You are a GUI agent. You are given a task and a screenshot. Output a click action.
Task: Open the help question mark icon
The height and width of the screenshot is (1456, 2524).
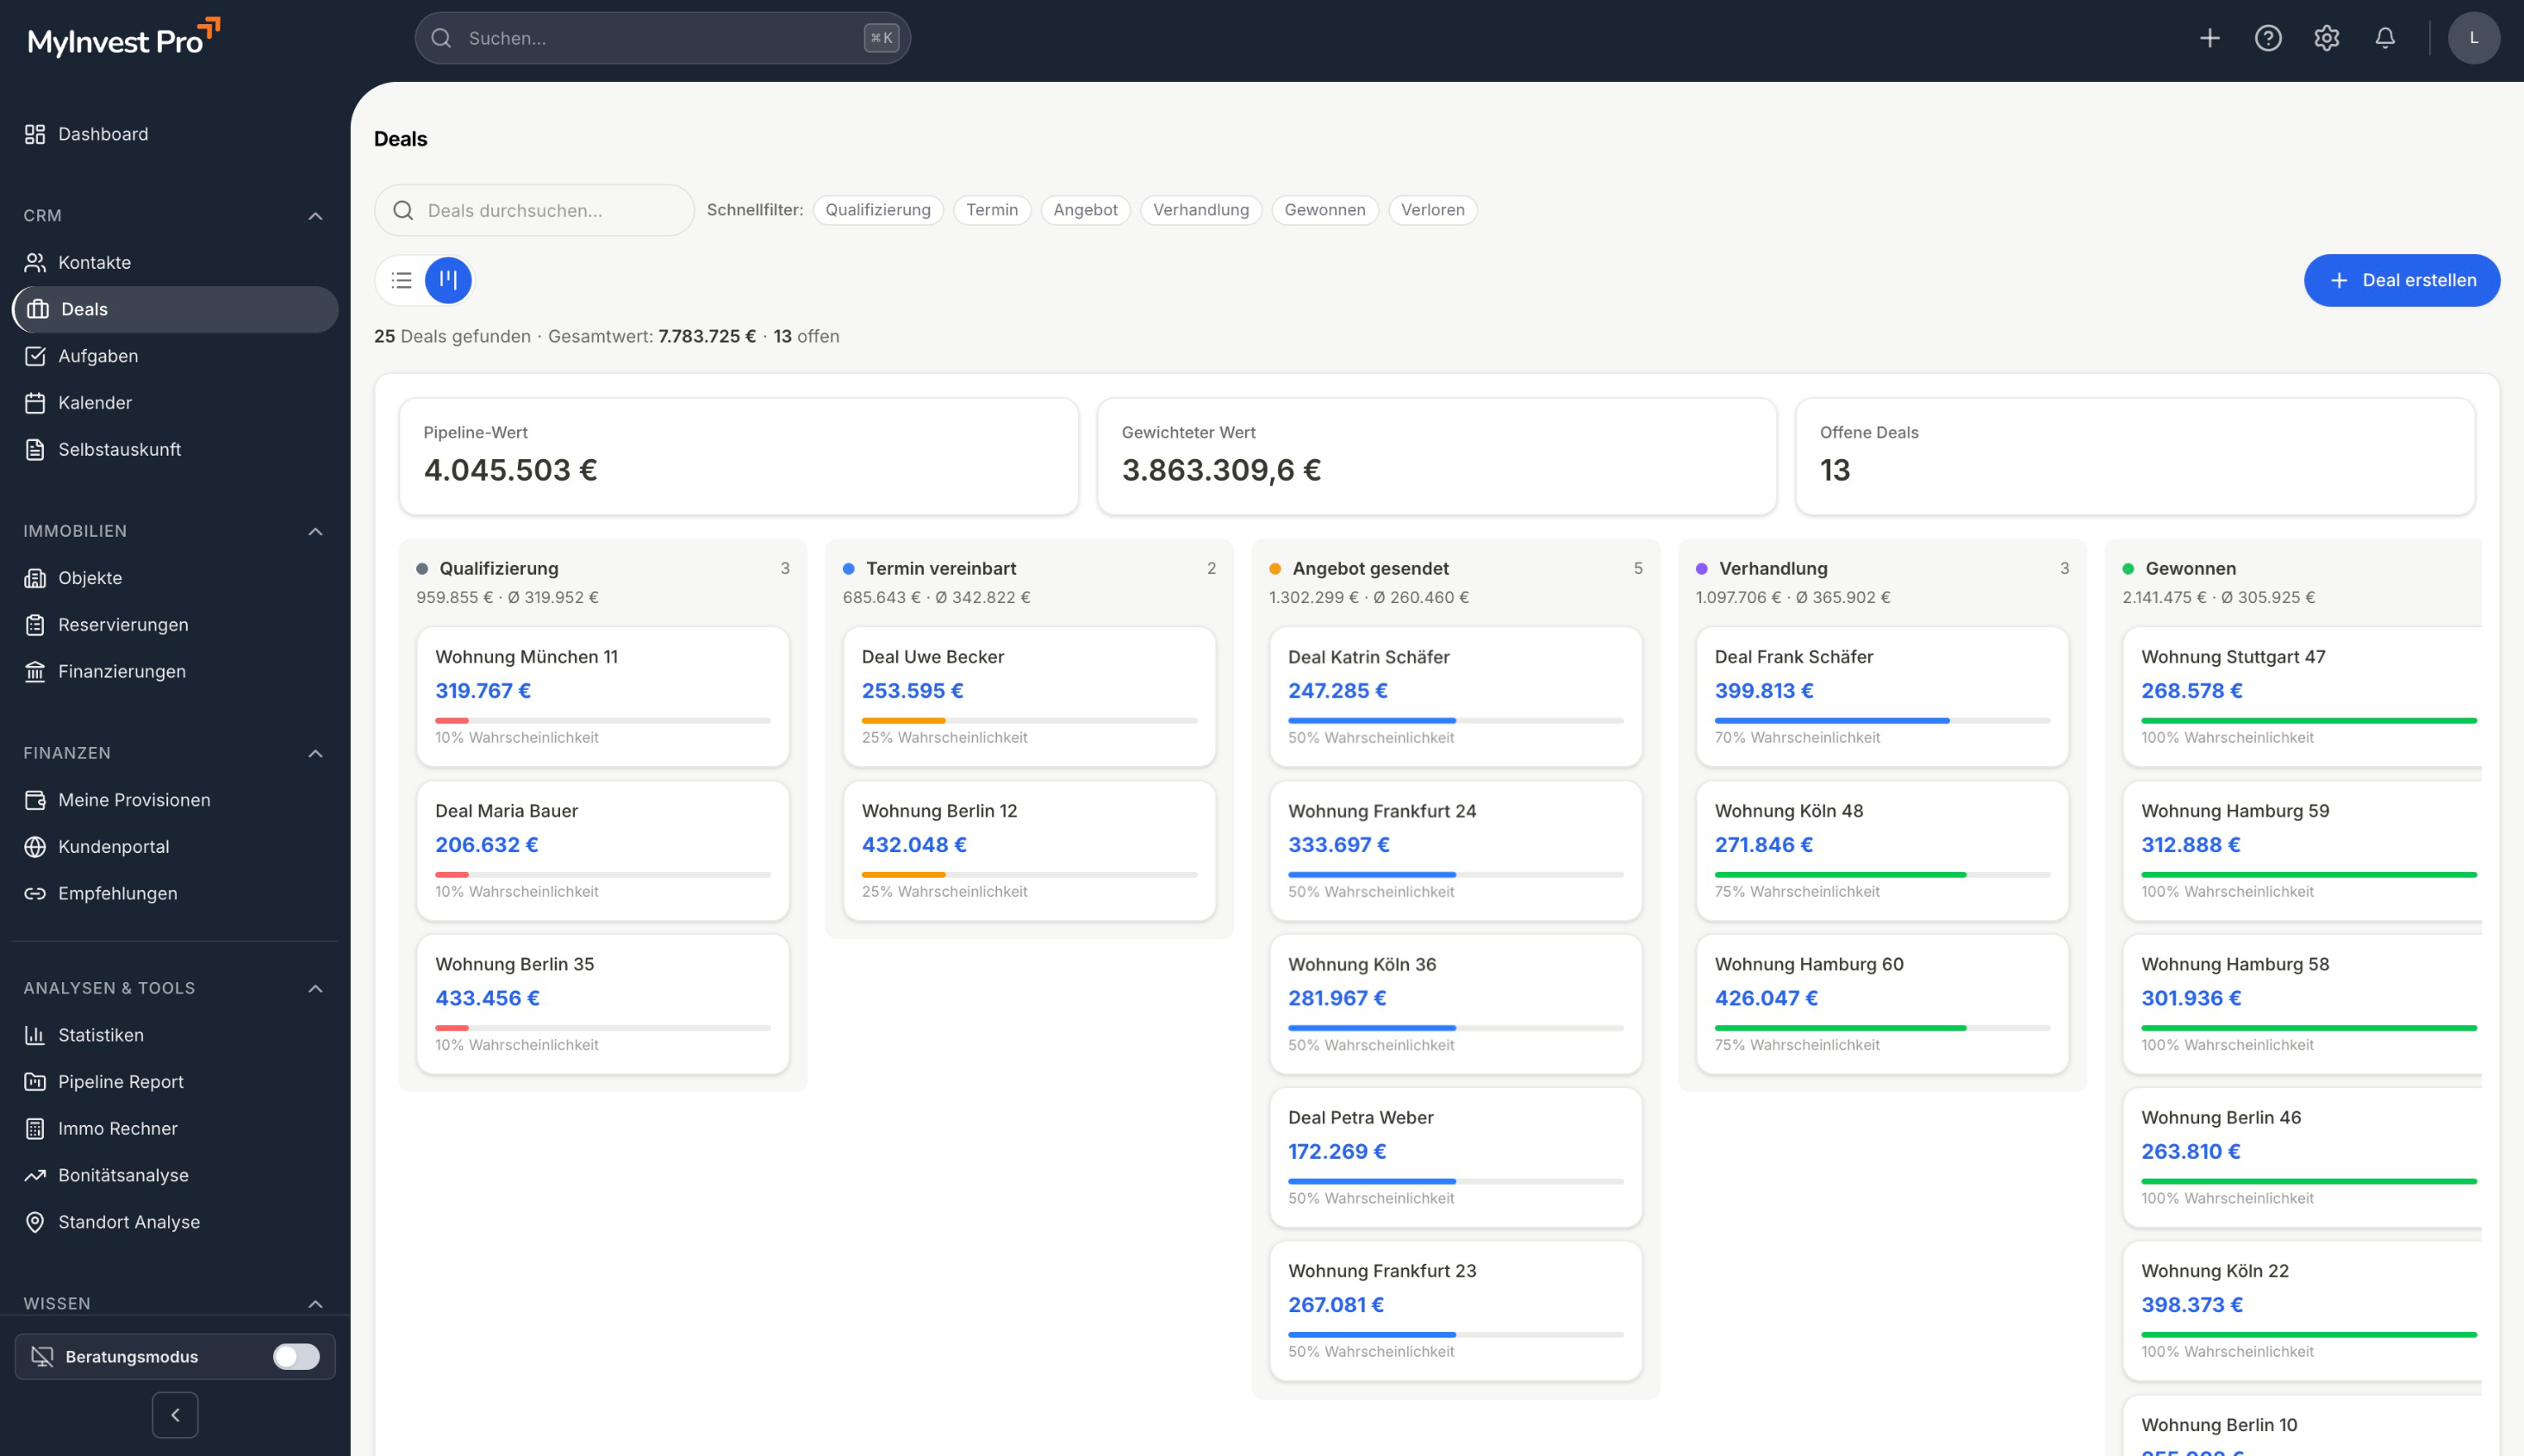coord(2267,38)
